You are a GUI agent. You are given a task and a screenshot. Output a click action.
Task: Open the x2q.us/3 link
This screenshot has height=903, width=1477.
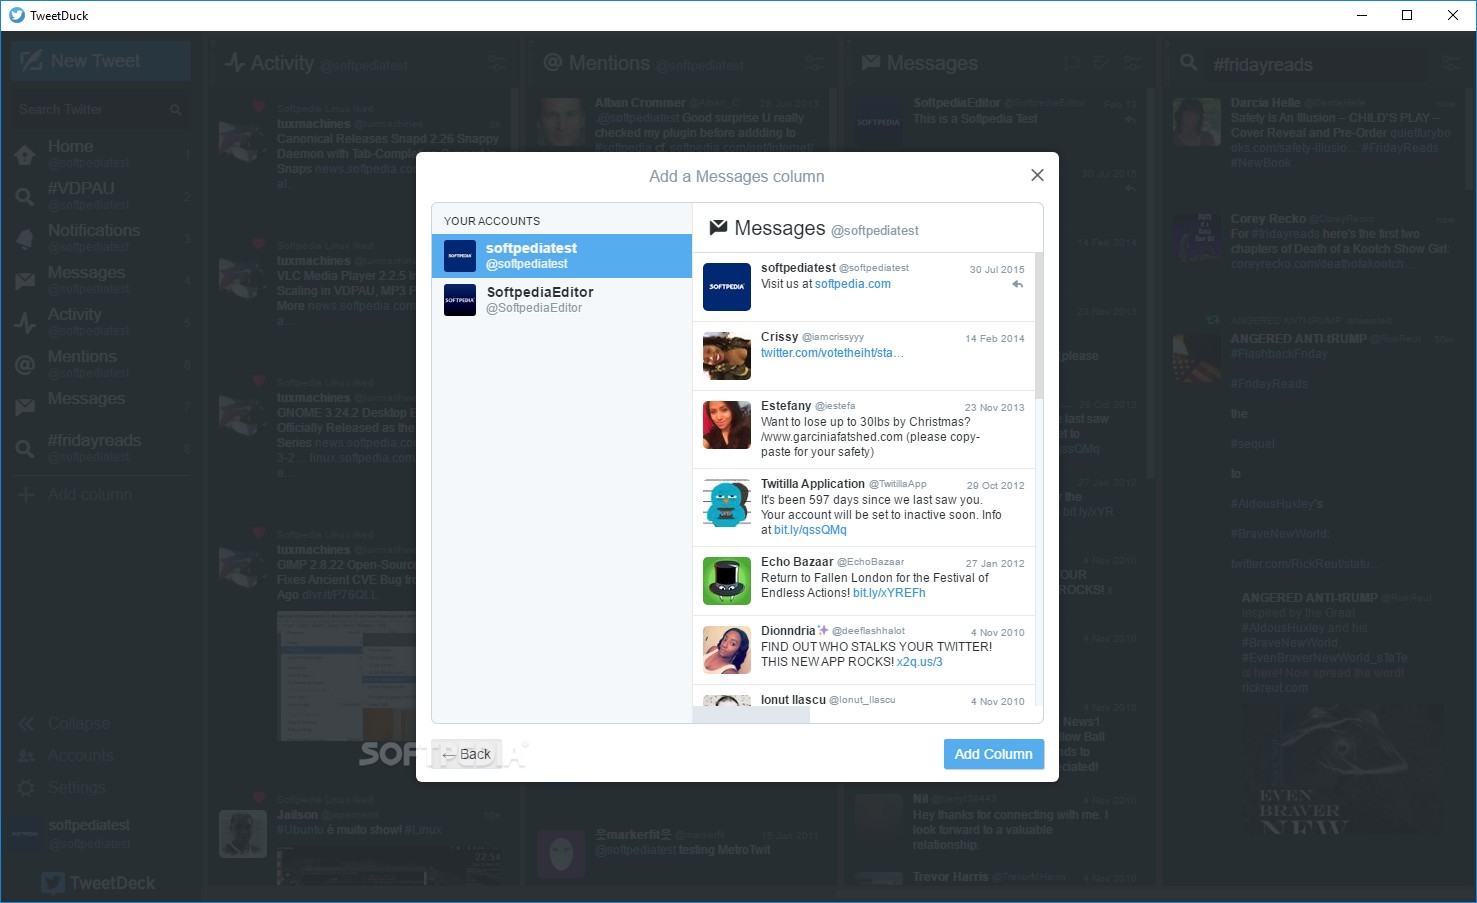point(919,662)
